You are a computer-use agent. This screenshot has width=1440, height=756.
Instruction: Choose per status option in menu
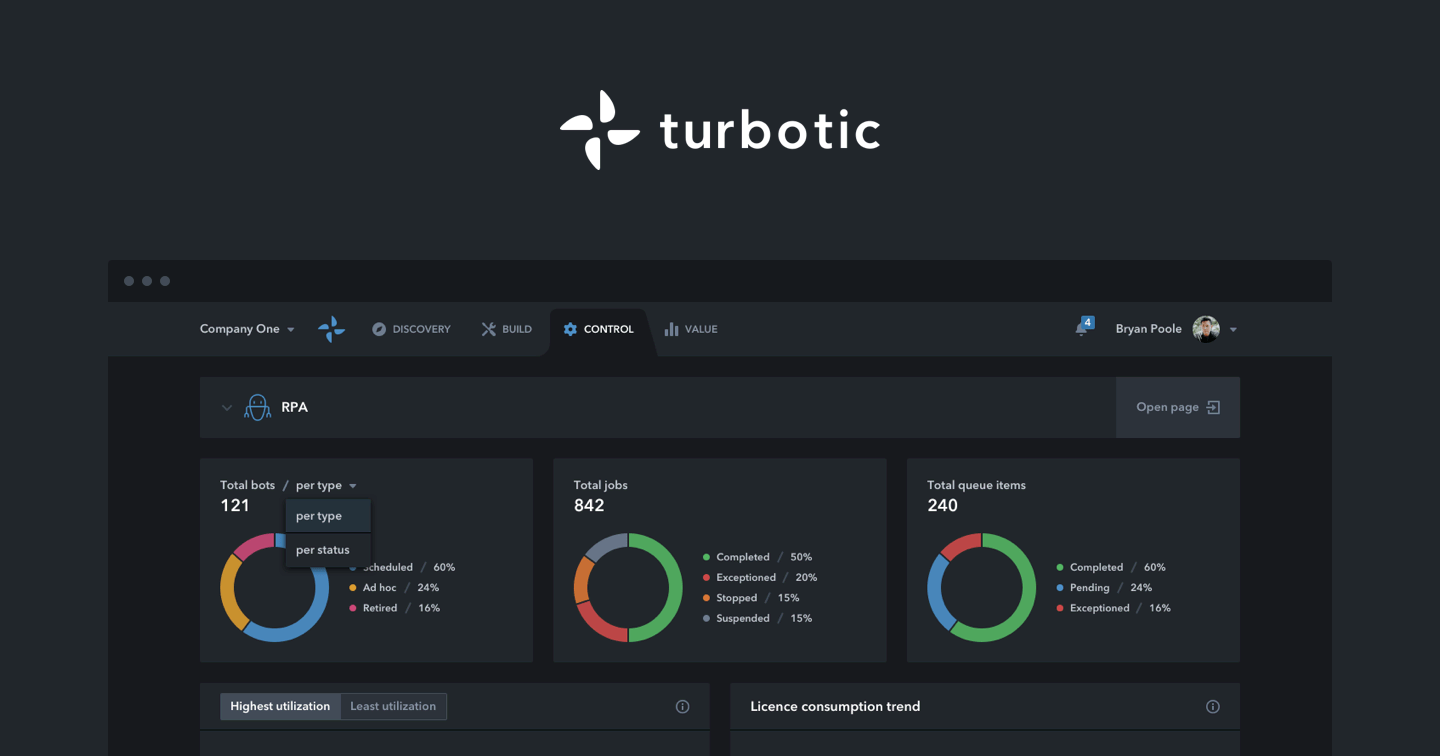tap(328, 550)
